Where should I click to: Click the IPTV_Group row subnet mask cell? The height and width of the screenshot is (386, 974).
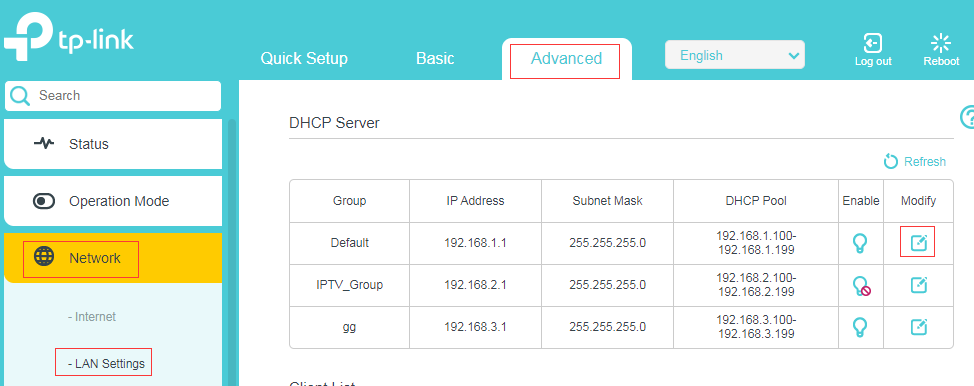click(608, 285)
